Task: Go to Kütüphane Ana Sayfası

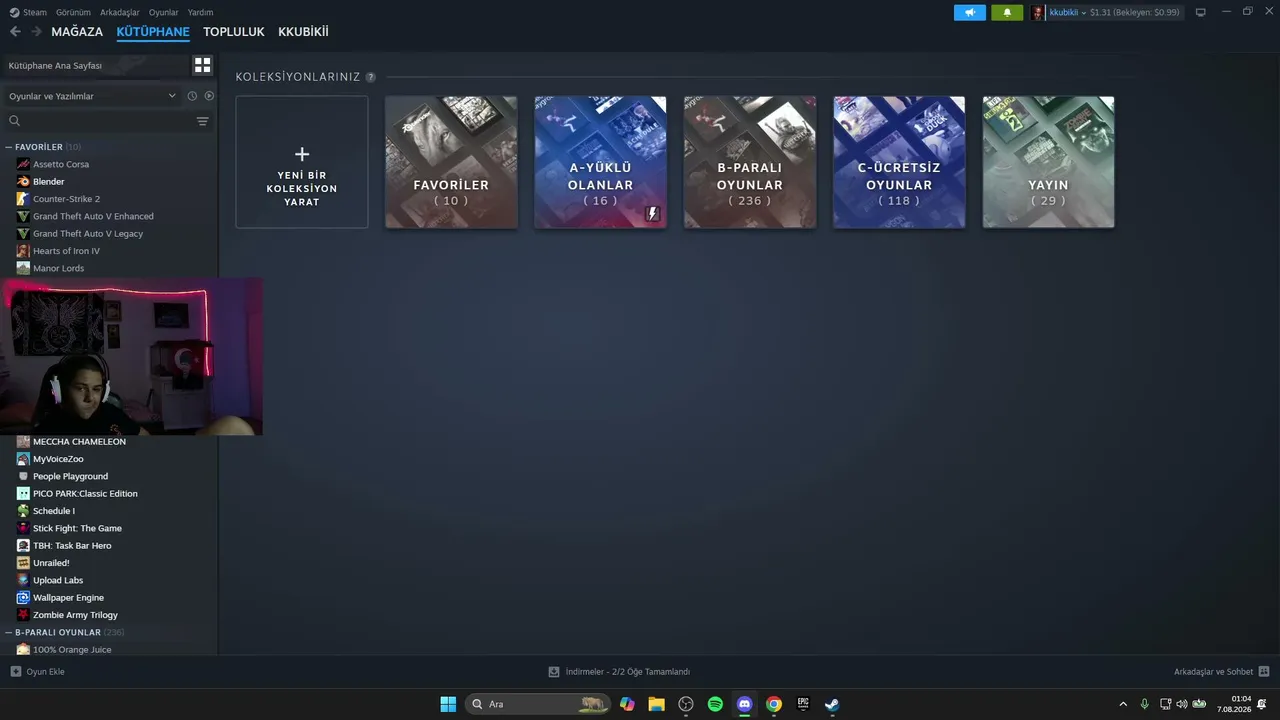Action: pyautogui.click(x=97, y=65)
